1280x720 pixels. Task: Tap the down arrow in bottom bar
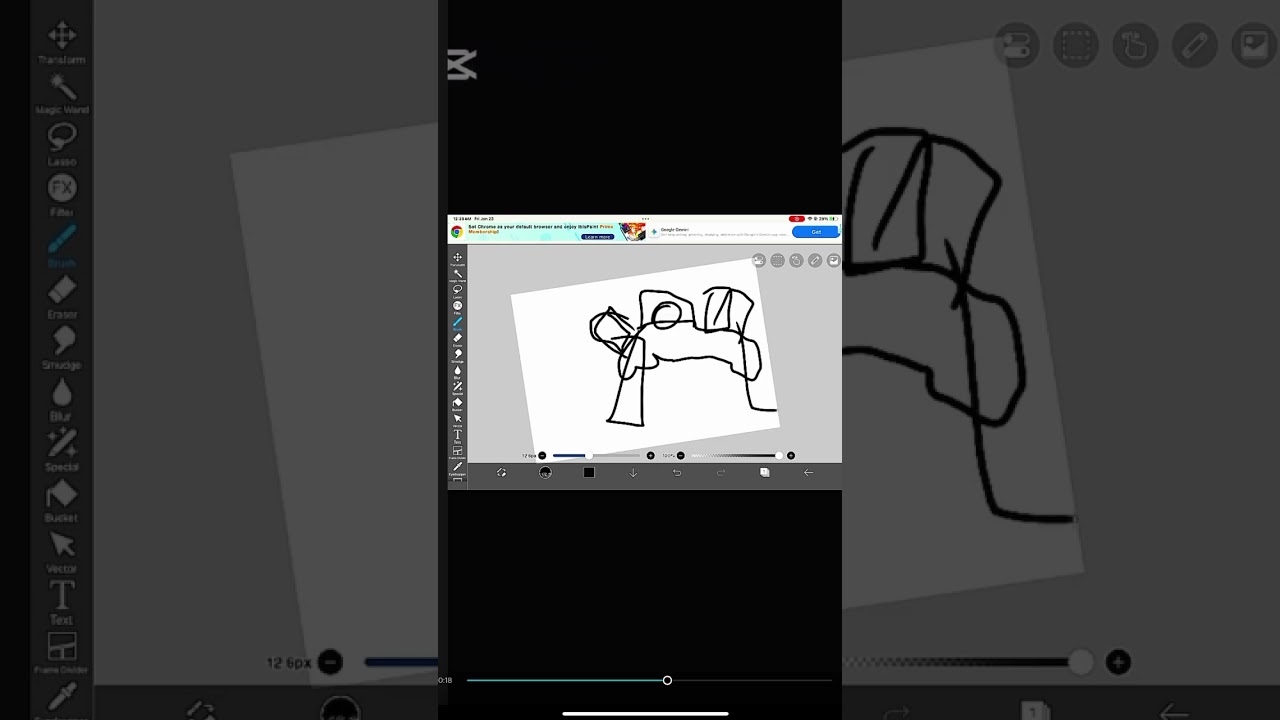[633, 473]
